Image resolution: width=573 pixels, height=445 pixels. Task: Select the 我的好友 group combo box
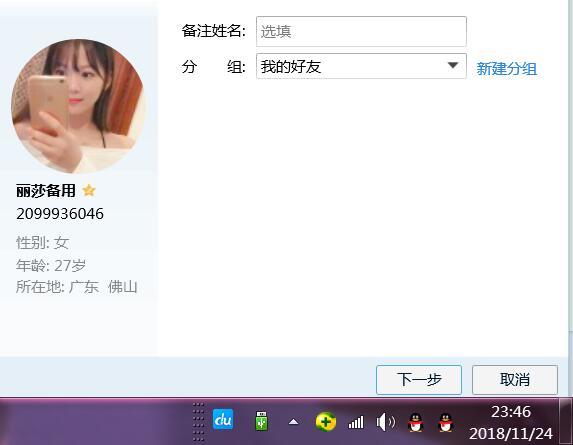tap(361, 66)
